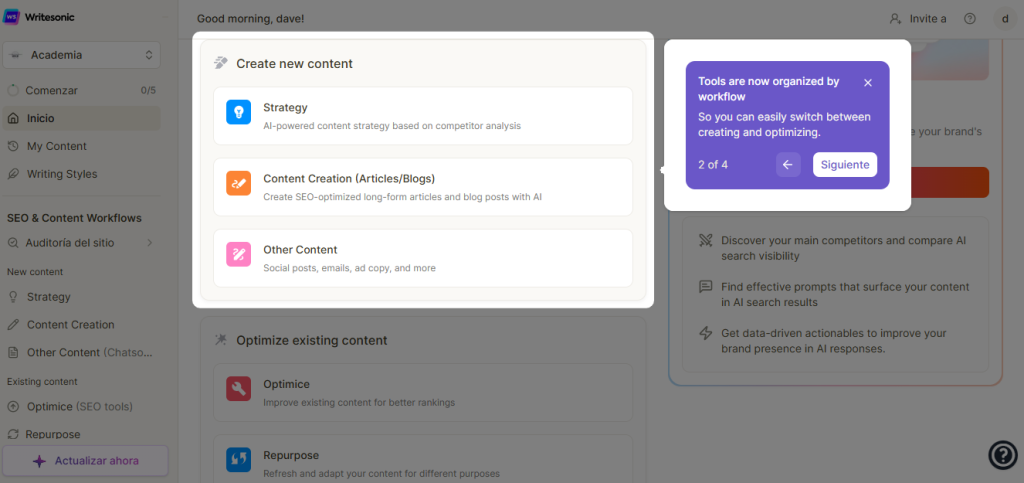This screenshot has height=483, width=1024.
Task: Go back with tour previous arrow
Action: 788,165
